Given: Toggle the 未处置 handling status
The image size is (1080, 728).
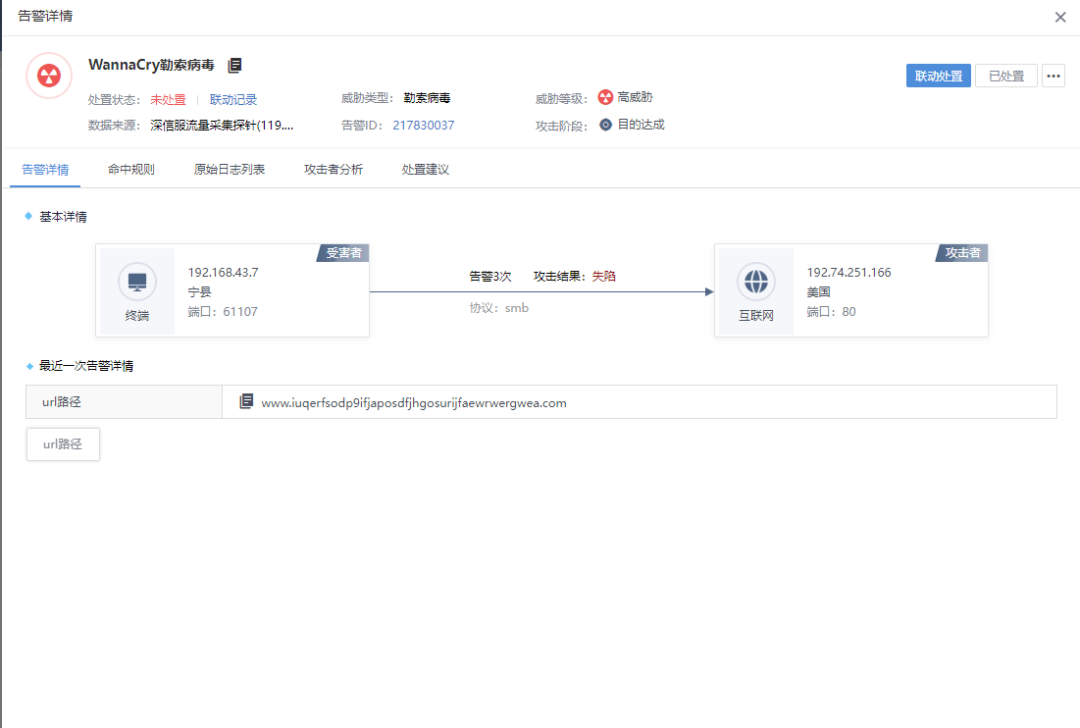Looking at the screenshot, I should (x=167, y=99).
